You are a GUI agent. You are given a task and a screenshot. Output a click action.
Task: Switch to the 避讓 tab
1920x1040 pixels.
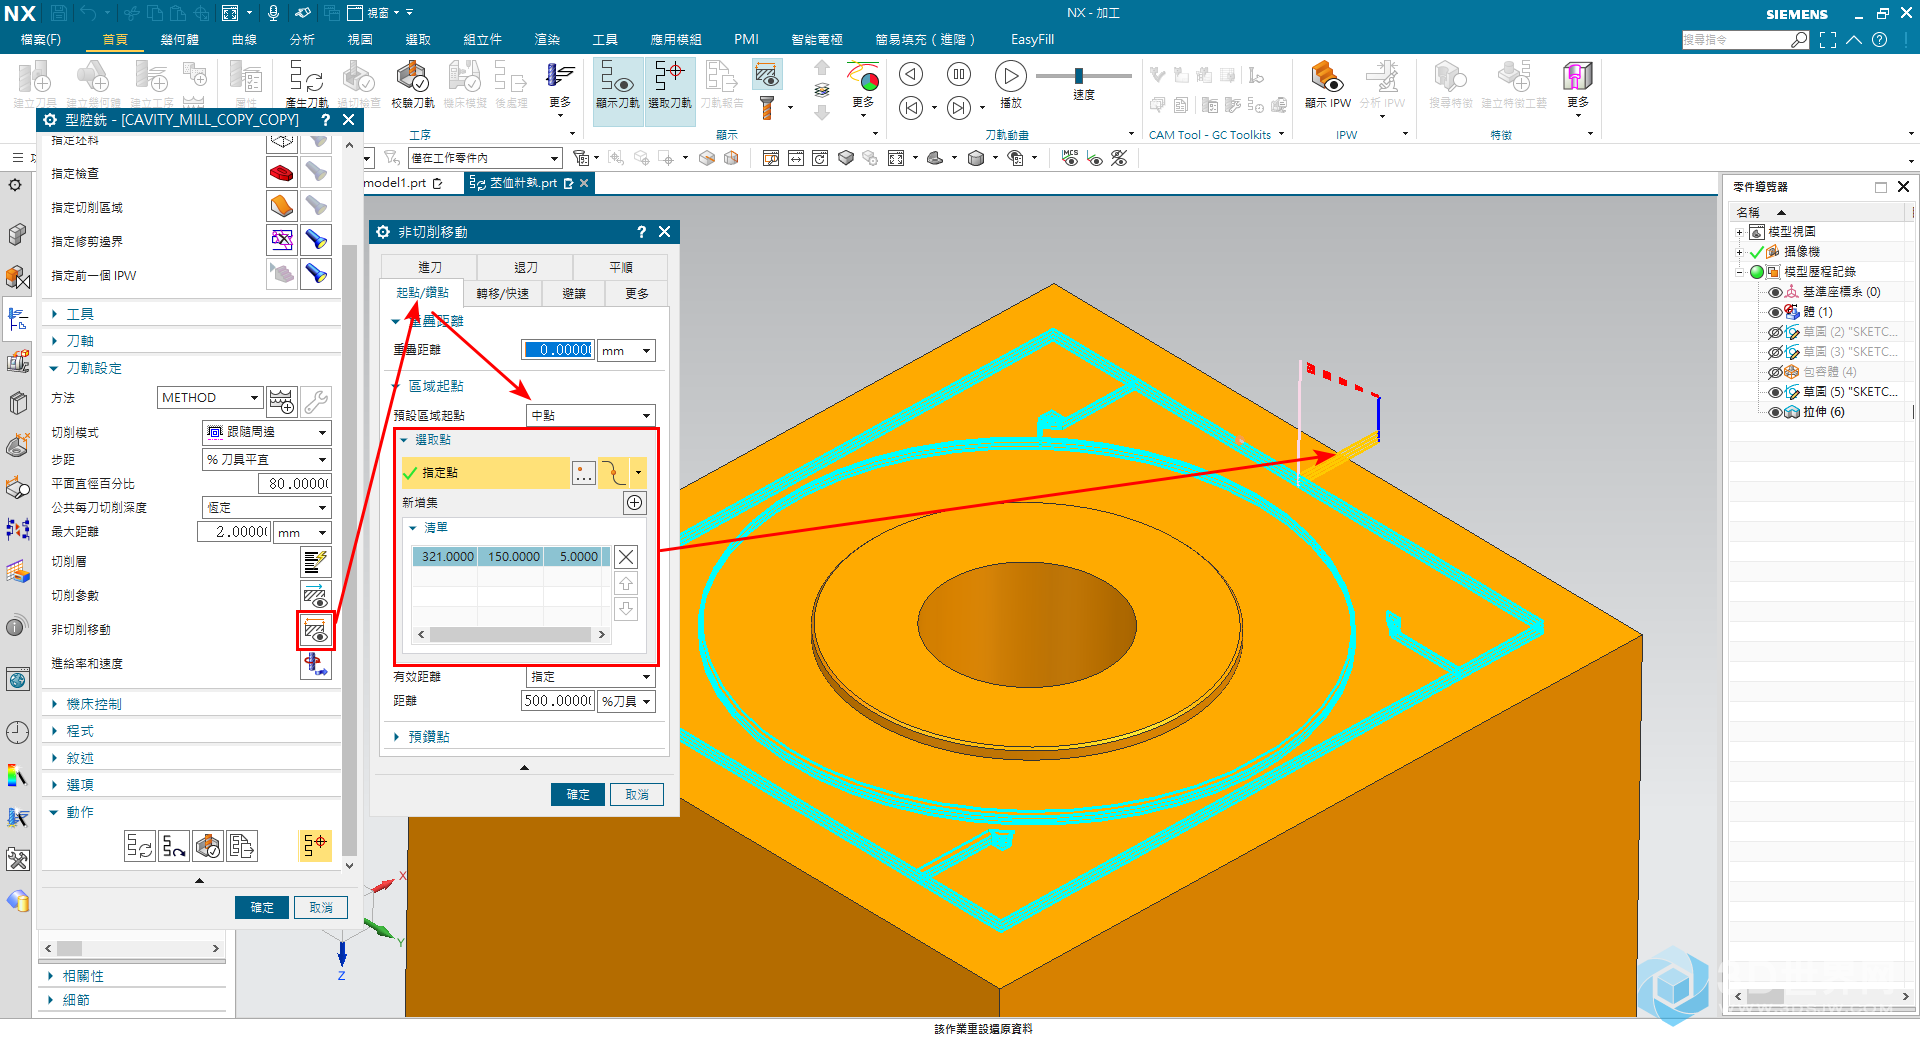click(x=574, y=294)
